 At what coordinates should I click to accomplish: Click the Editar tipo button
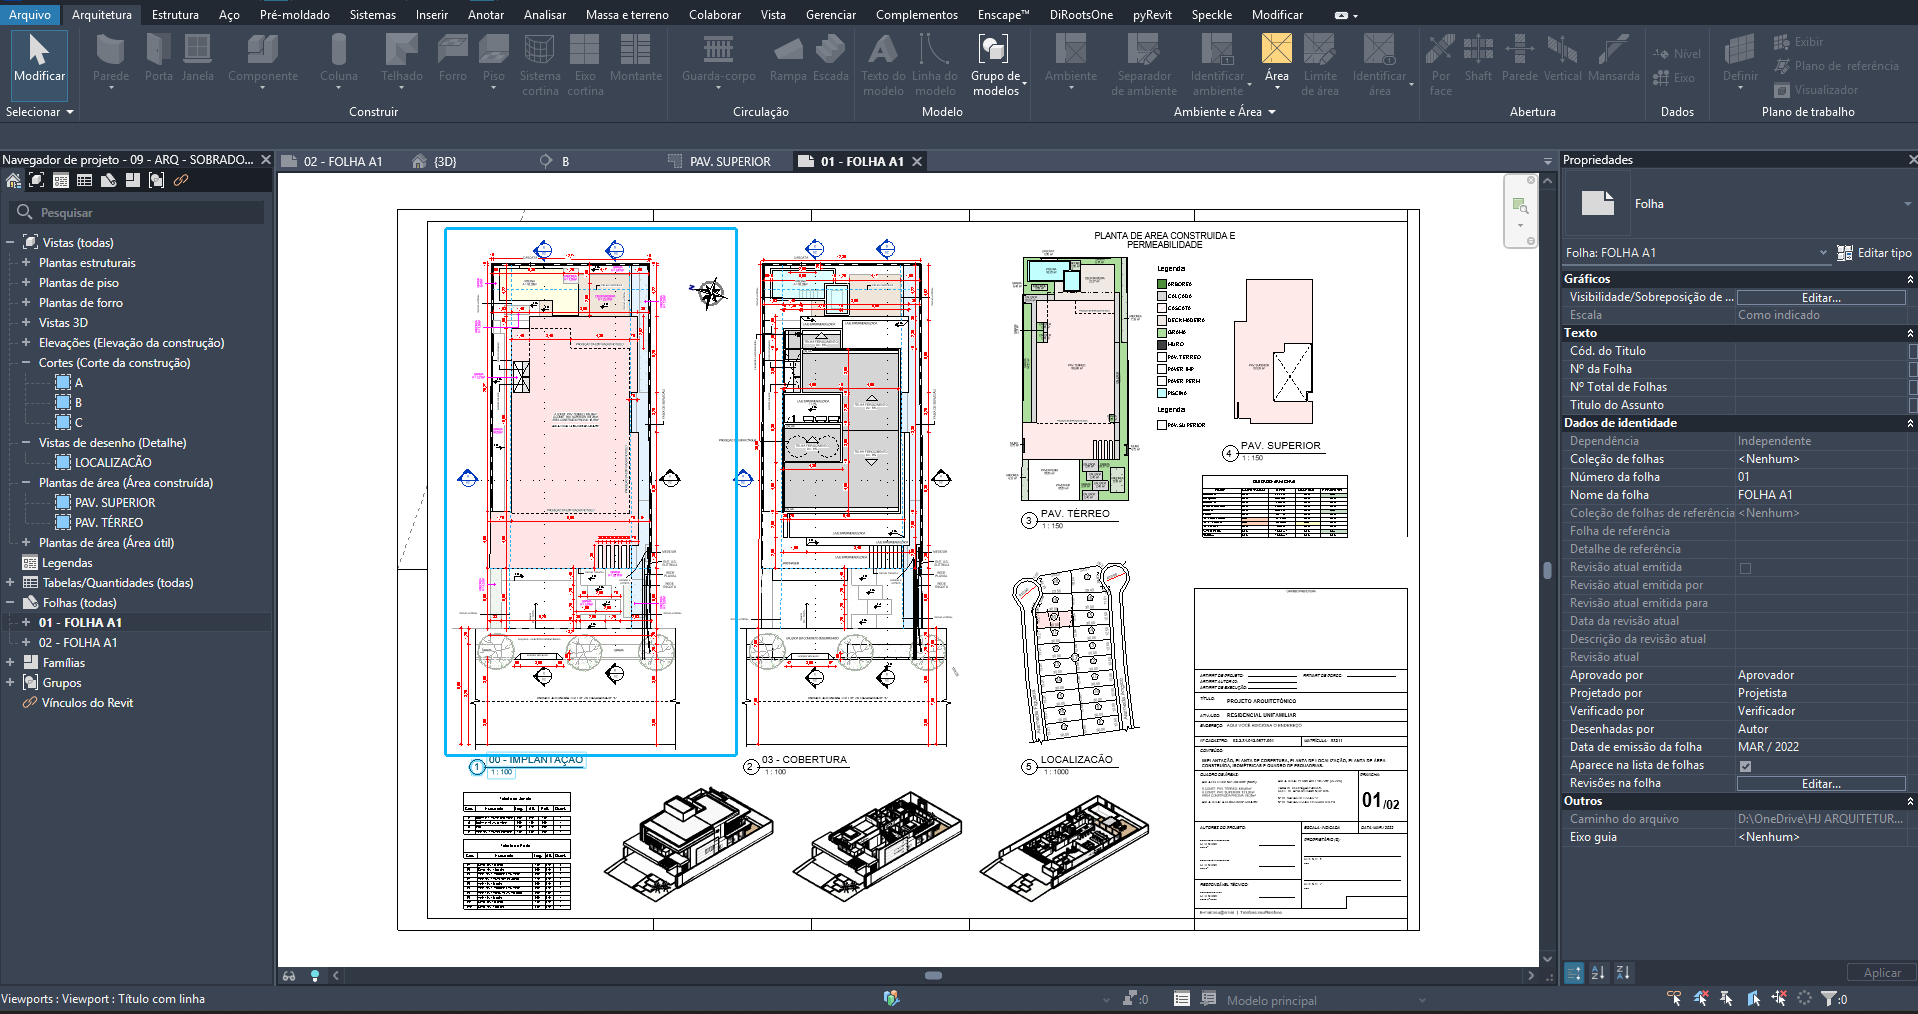point(1875,253)
